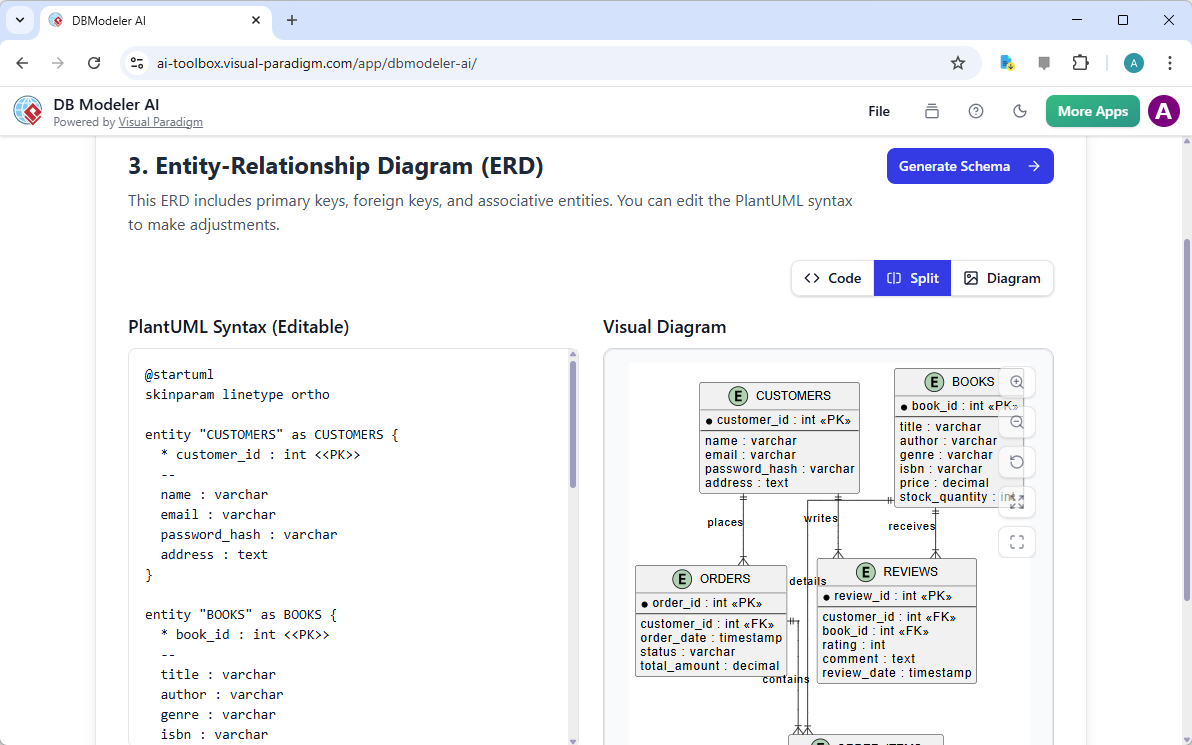
Task: Open the browser tab search chevron
Action: (x=19, y=20)
